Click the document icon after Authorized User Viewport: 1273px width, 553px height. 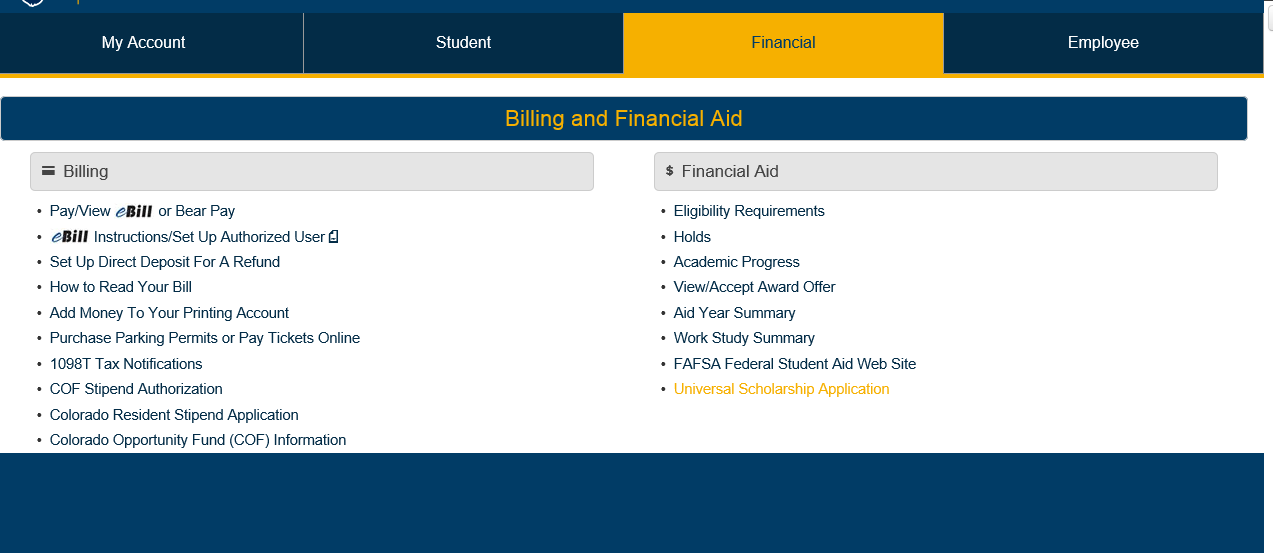click(x=334, y=237)
